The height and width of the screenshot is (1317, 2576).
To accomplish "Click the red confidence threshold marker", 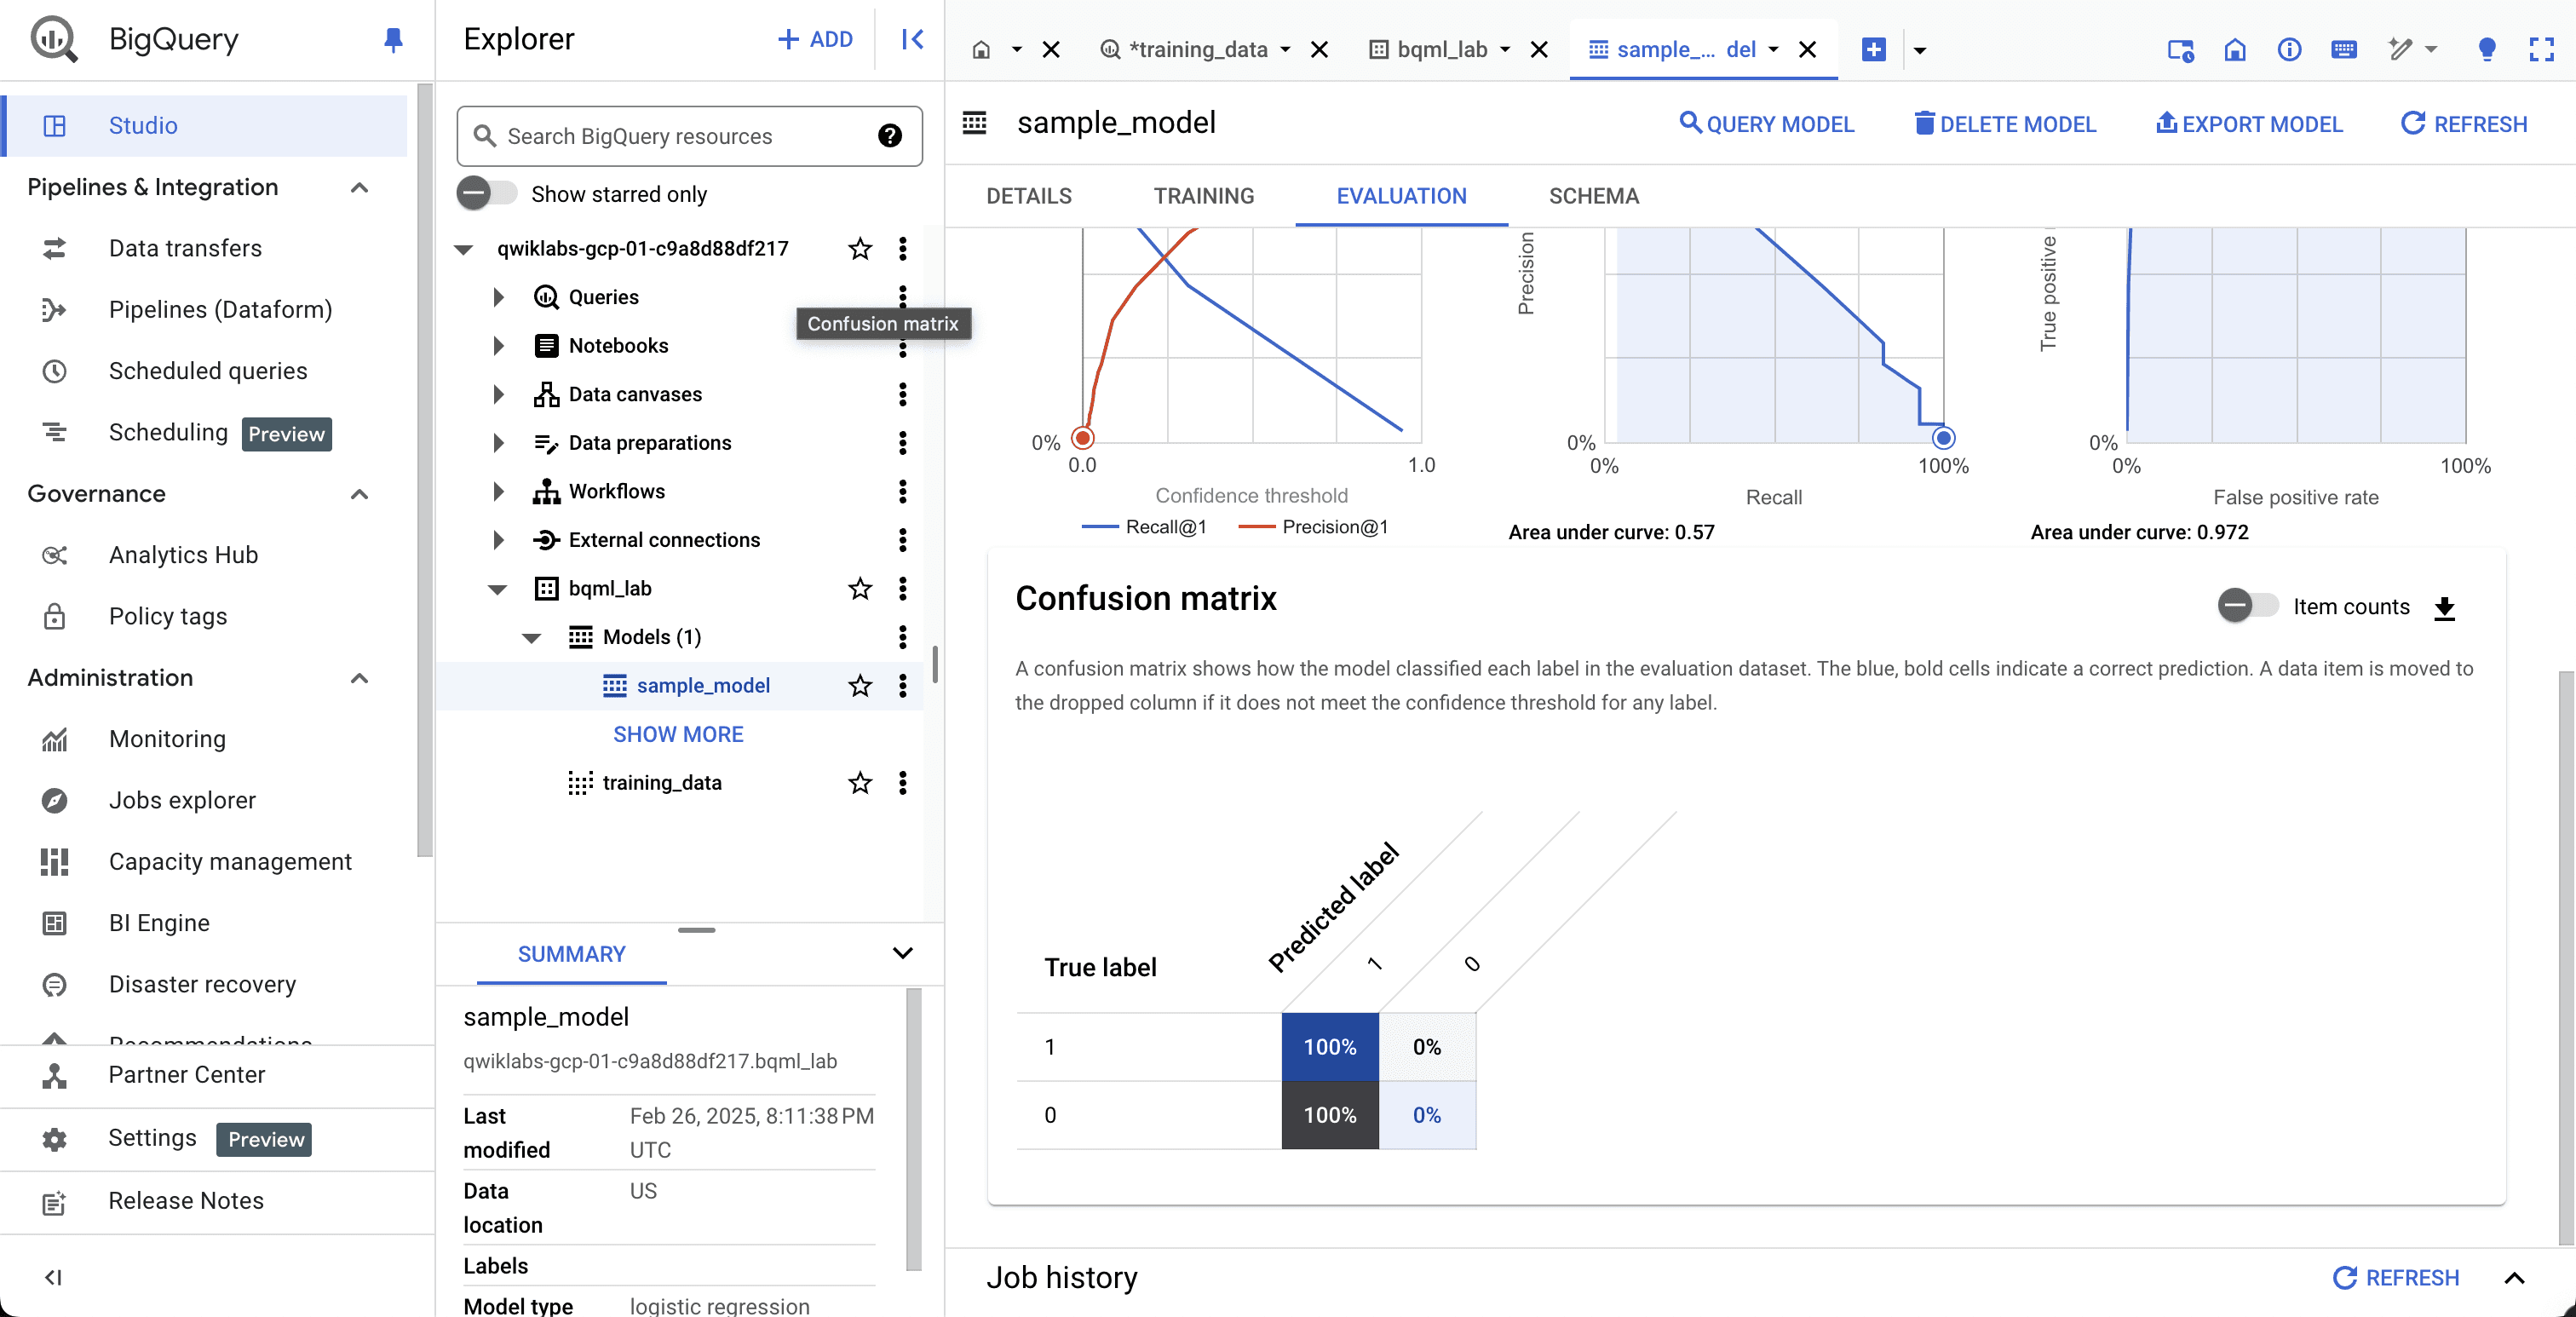I will [x=1082, y=437].
